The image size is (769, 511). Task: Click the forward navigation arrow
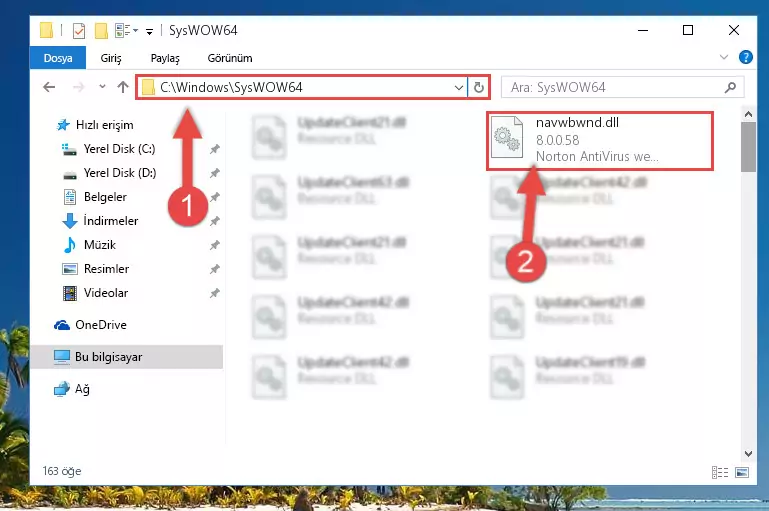(x=78, y=87)
